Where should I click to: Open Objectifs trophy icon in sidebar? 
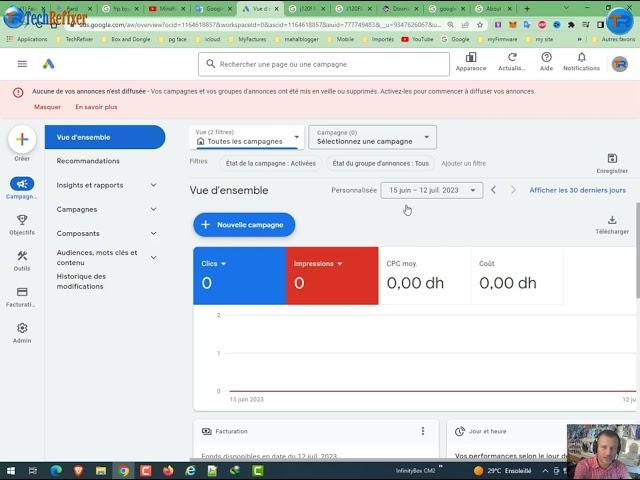point(22,220)
